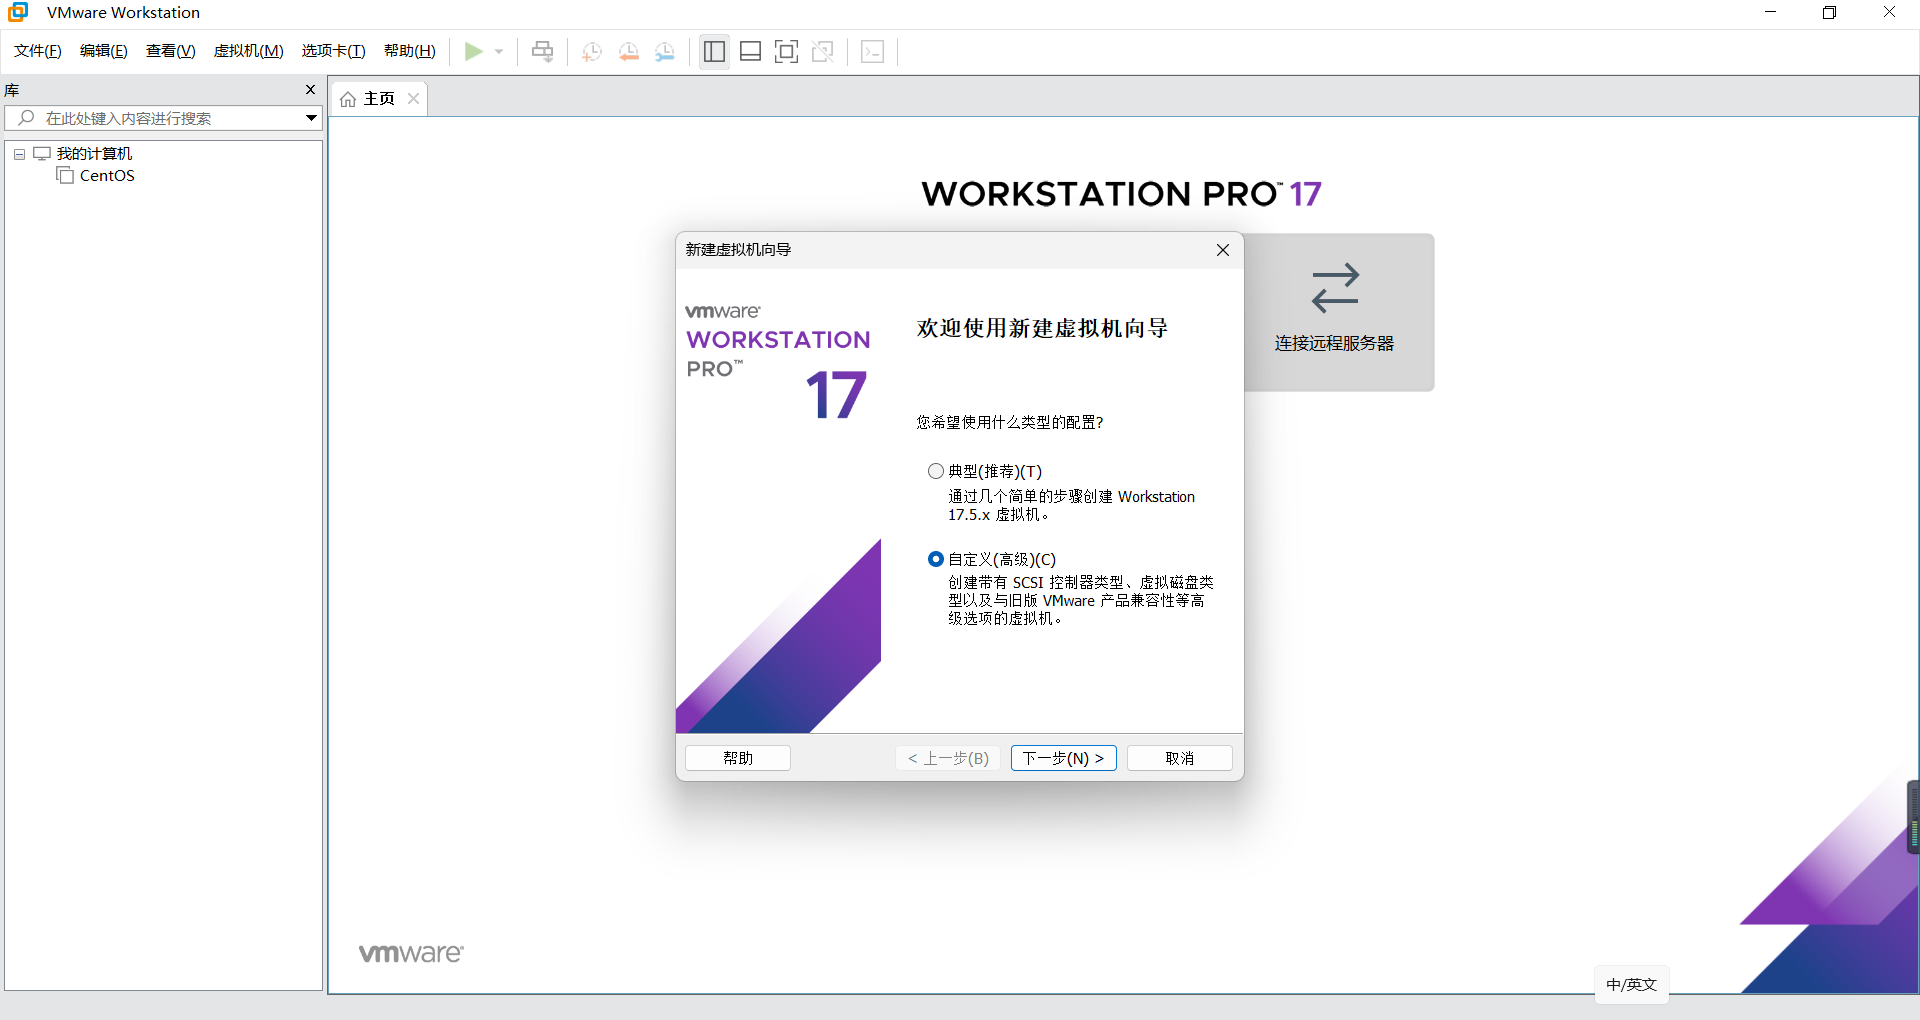This screenshot has width=1920, height=1020.
Task: Toggle the 中/英文 language switcher
Action: [x=1631, y=984]
